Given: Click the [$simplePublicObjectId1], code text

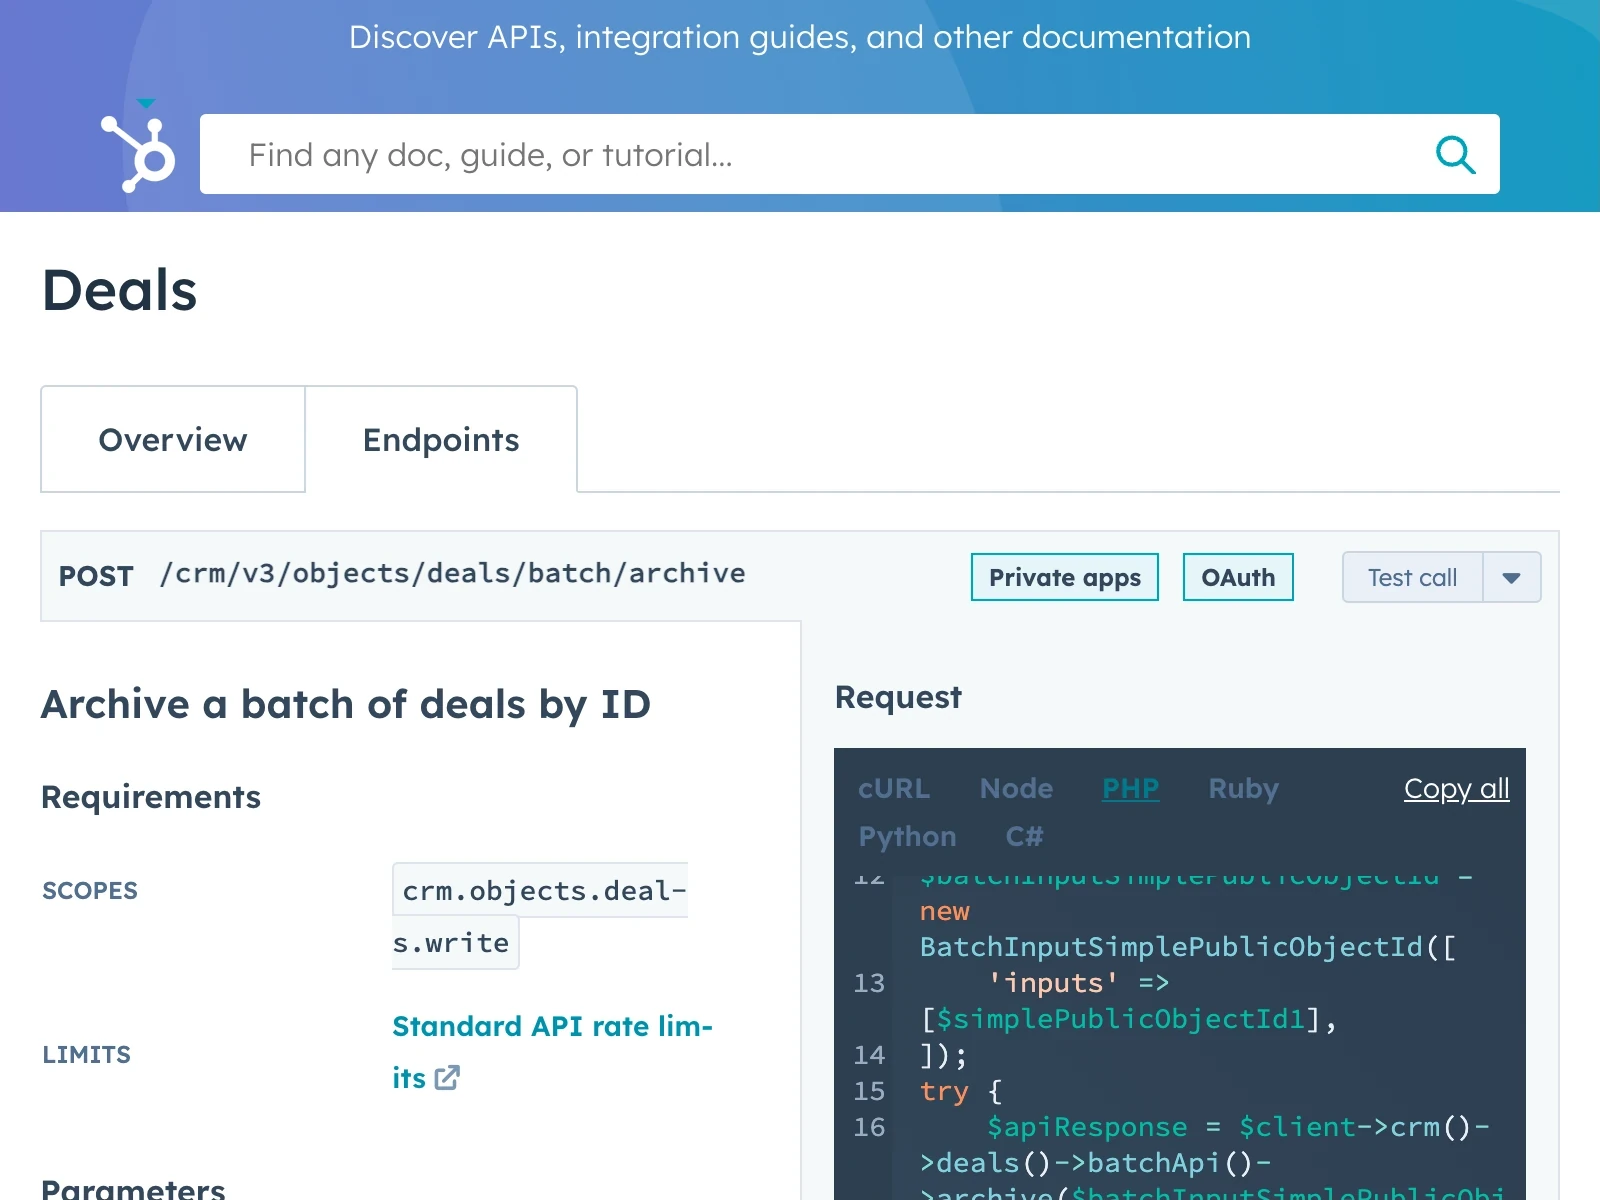Looking at the screenshot, I should [x=1128, y=1019].
